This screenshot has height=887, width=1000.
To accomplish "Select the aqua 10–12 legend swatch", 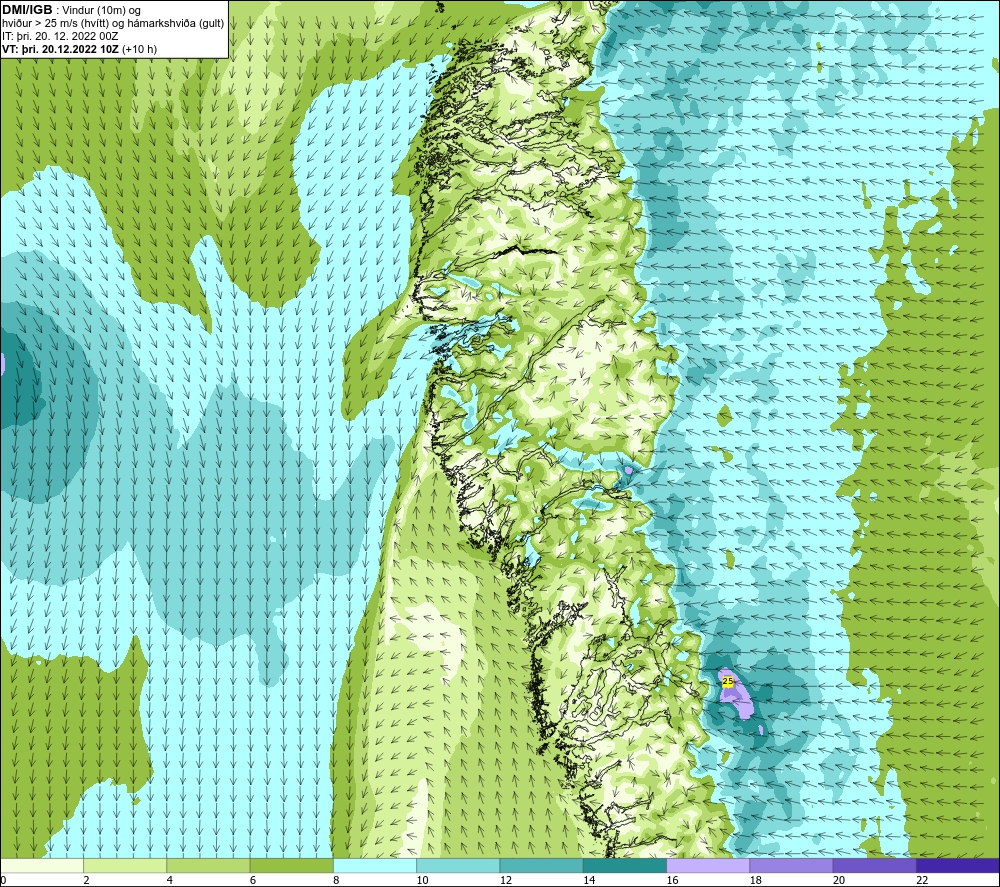I will [458, 865].
